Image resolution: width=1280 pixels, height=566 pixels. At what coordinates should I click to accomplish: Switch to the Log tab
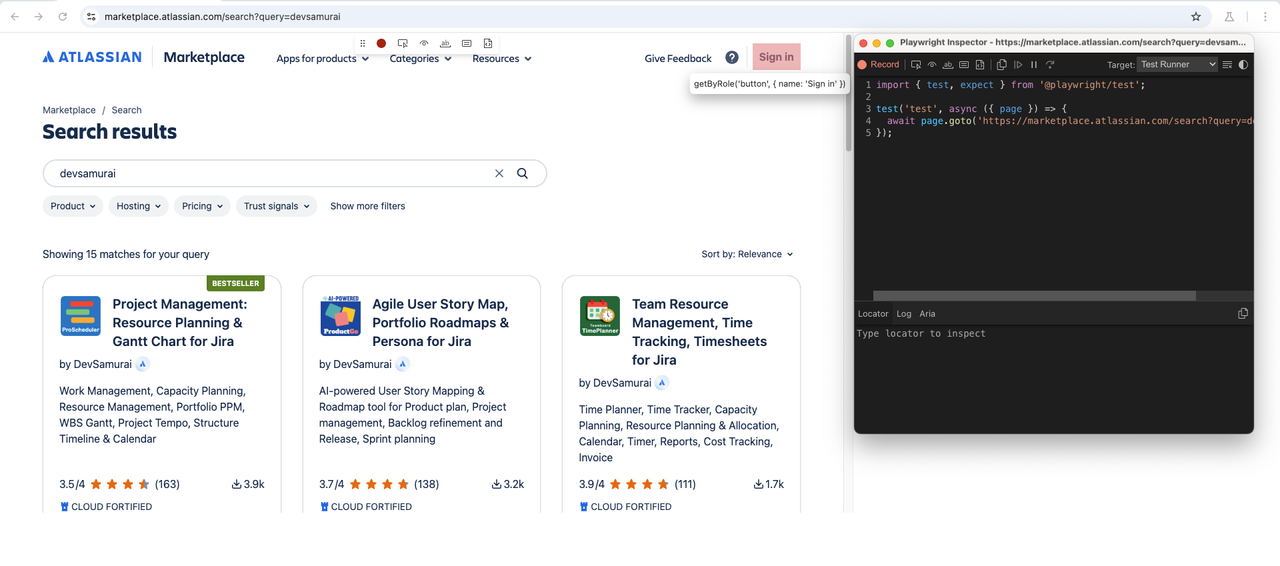903,313
